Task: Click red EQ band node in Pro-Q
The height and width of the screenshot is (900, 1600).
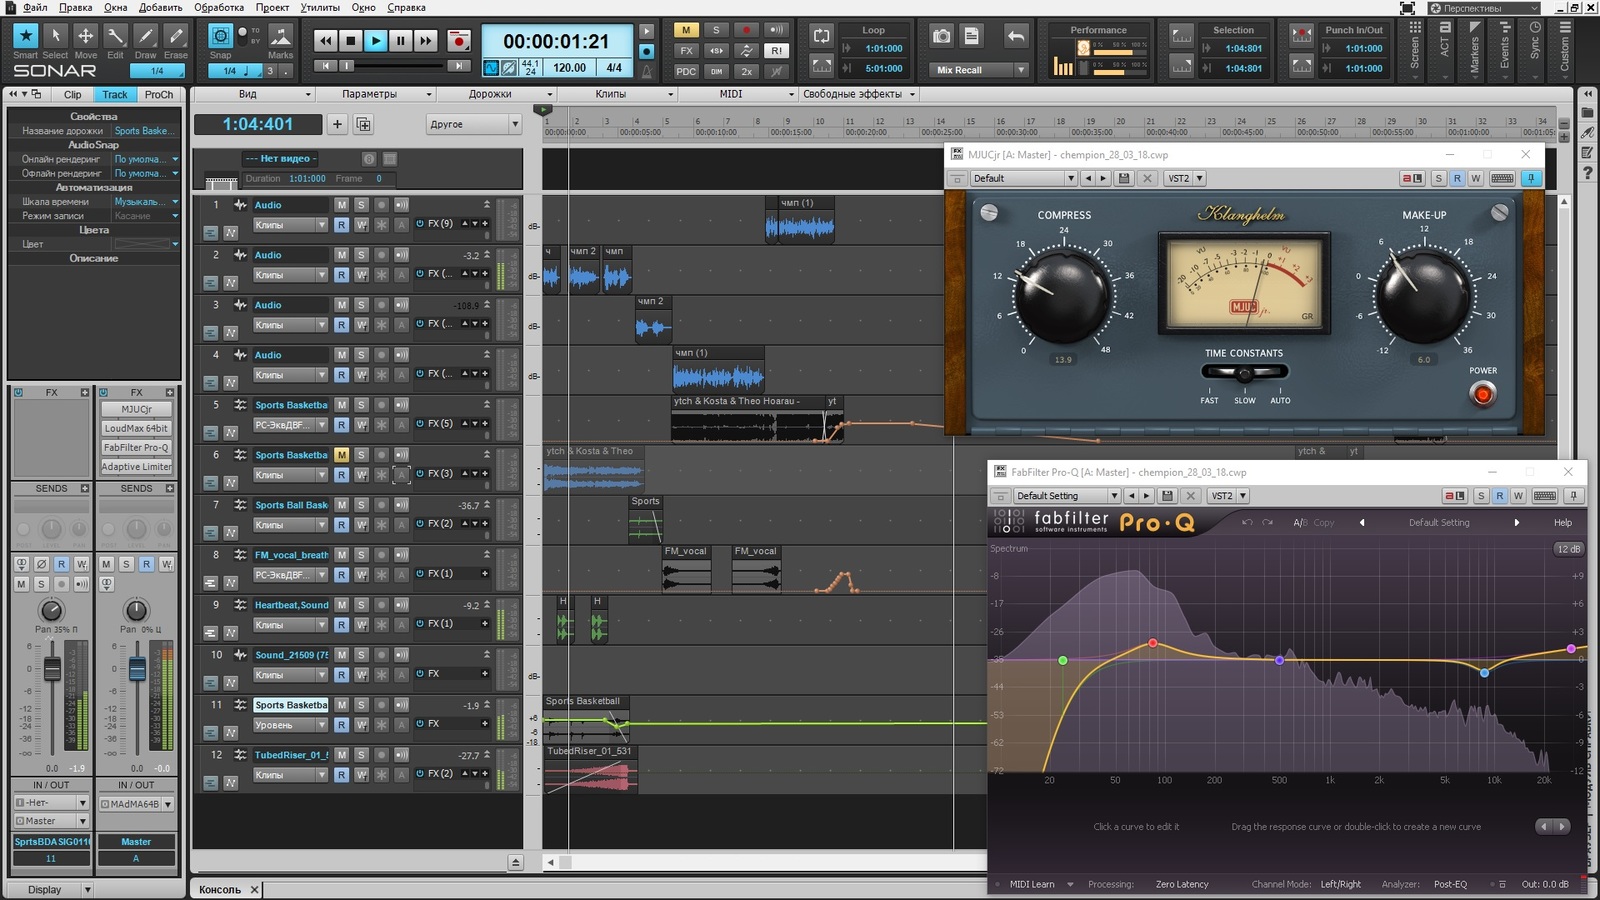Action: pyautogui.click(x=1153, y=643)
